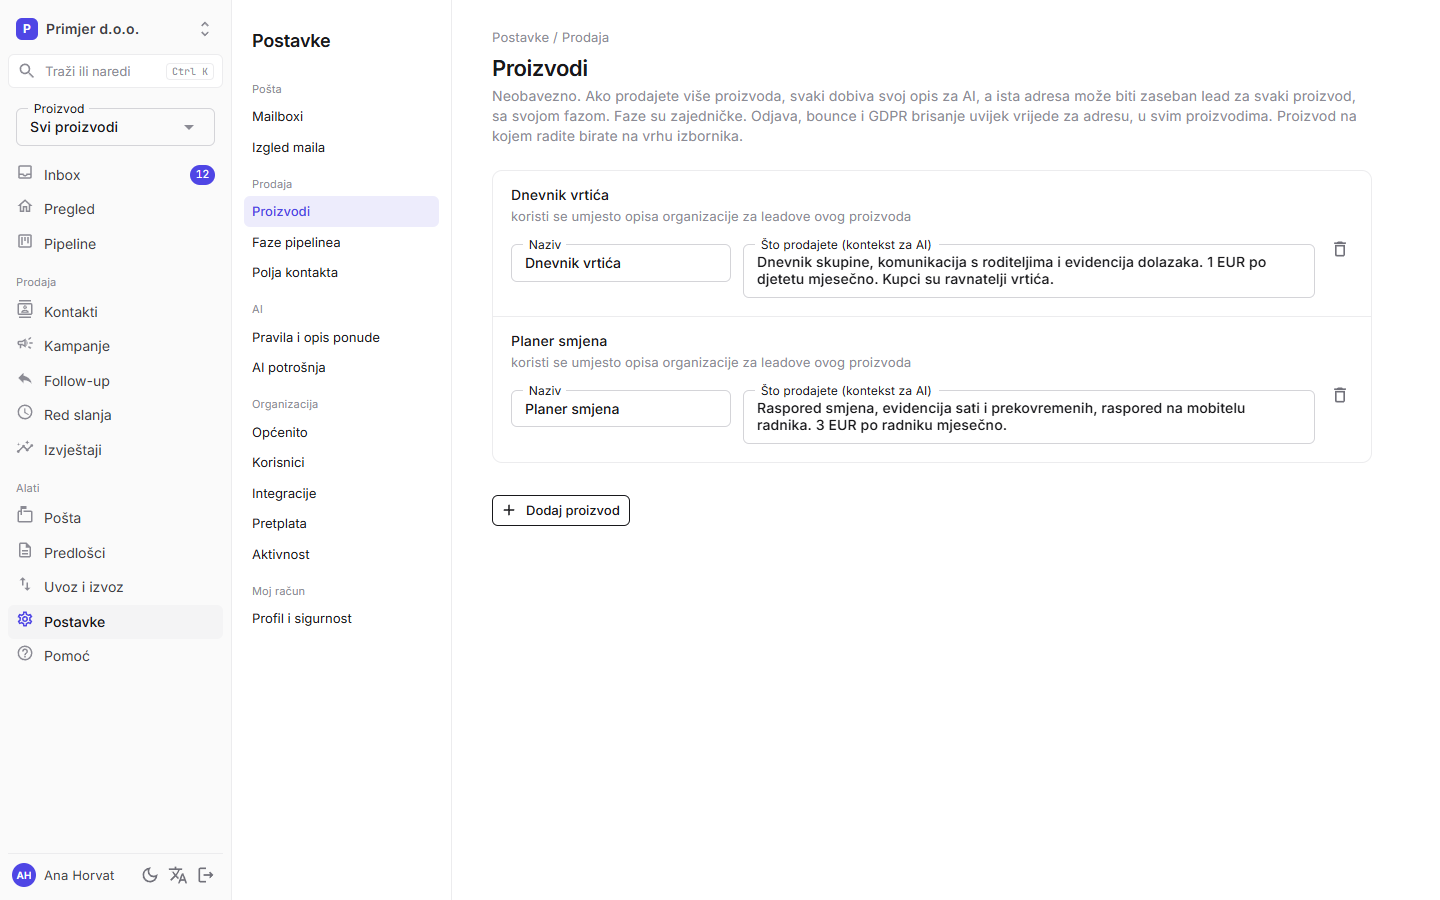Select Faze pipelinea settings item
The height and width of the screenshot is (900, 1440).
click(x=341, y=242)
